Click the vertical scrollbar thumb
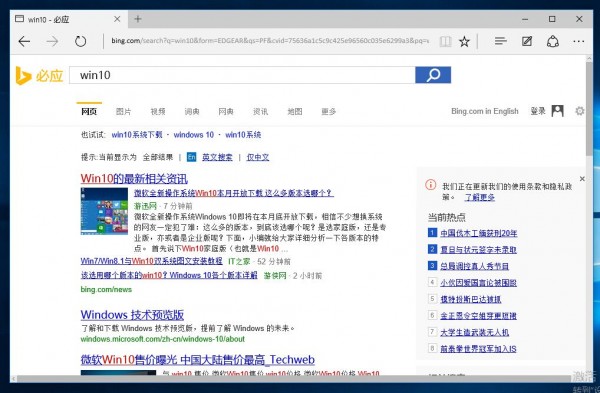Viewport: 600px width, 393px height. pyautogui.click(x=589, y=109)
